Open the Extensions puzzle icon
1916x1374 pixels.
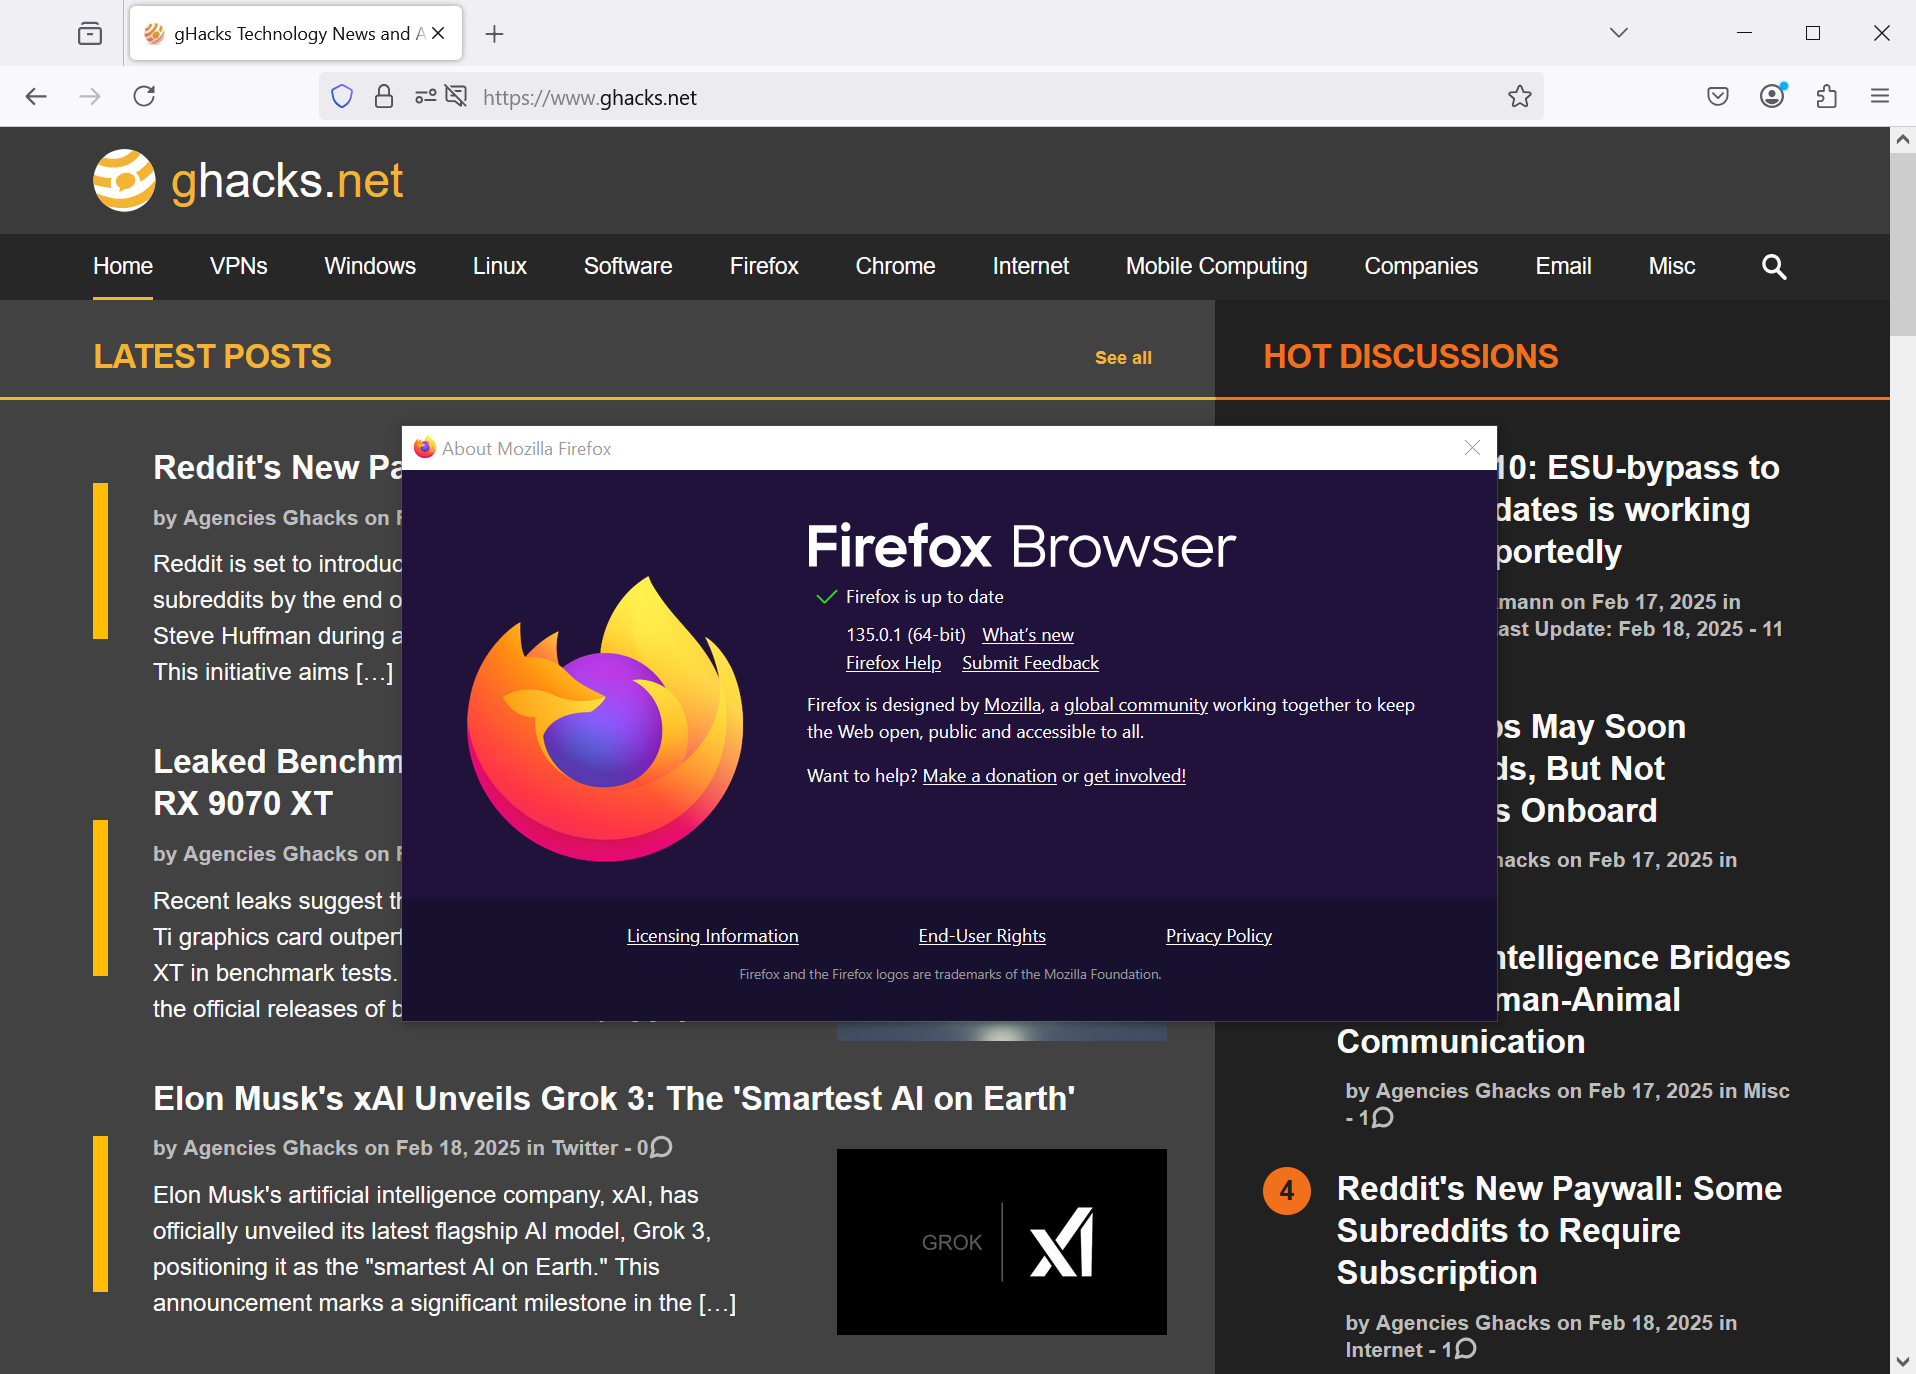(1826, 96)
